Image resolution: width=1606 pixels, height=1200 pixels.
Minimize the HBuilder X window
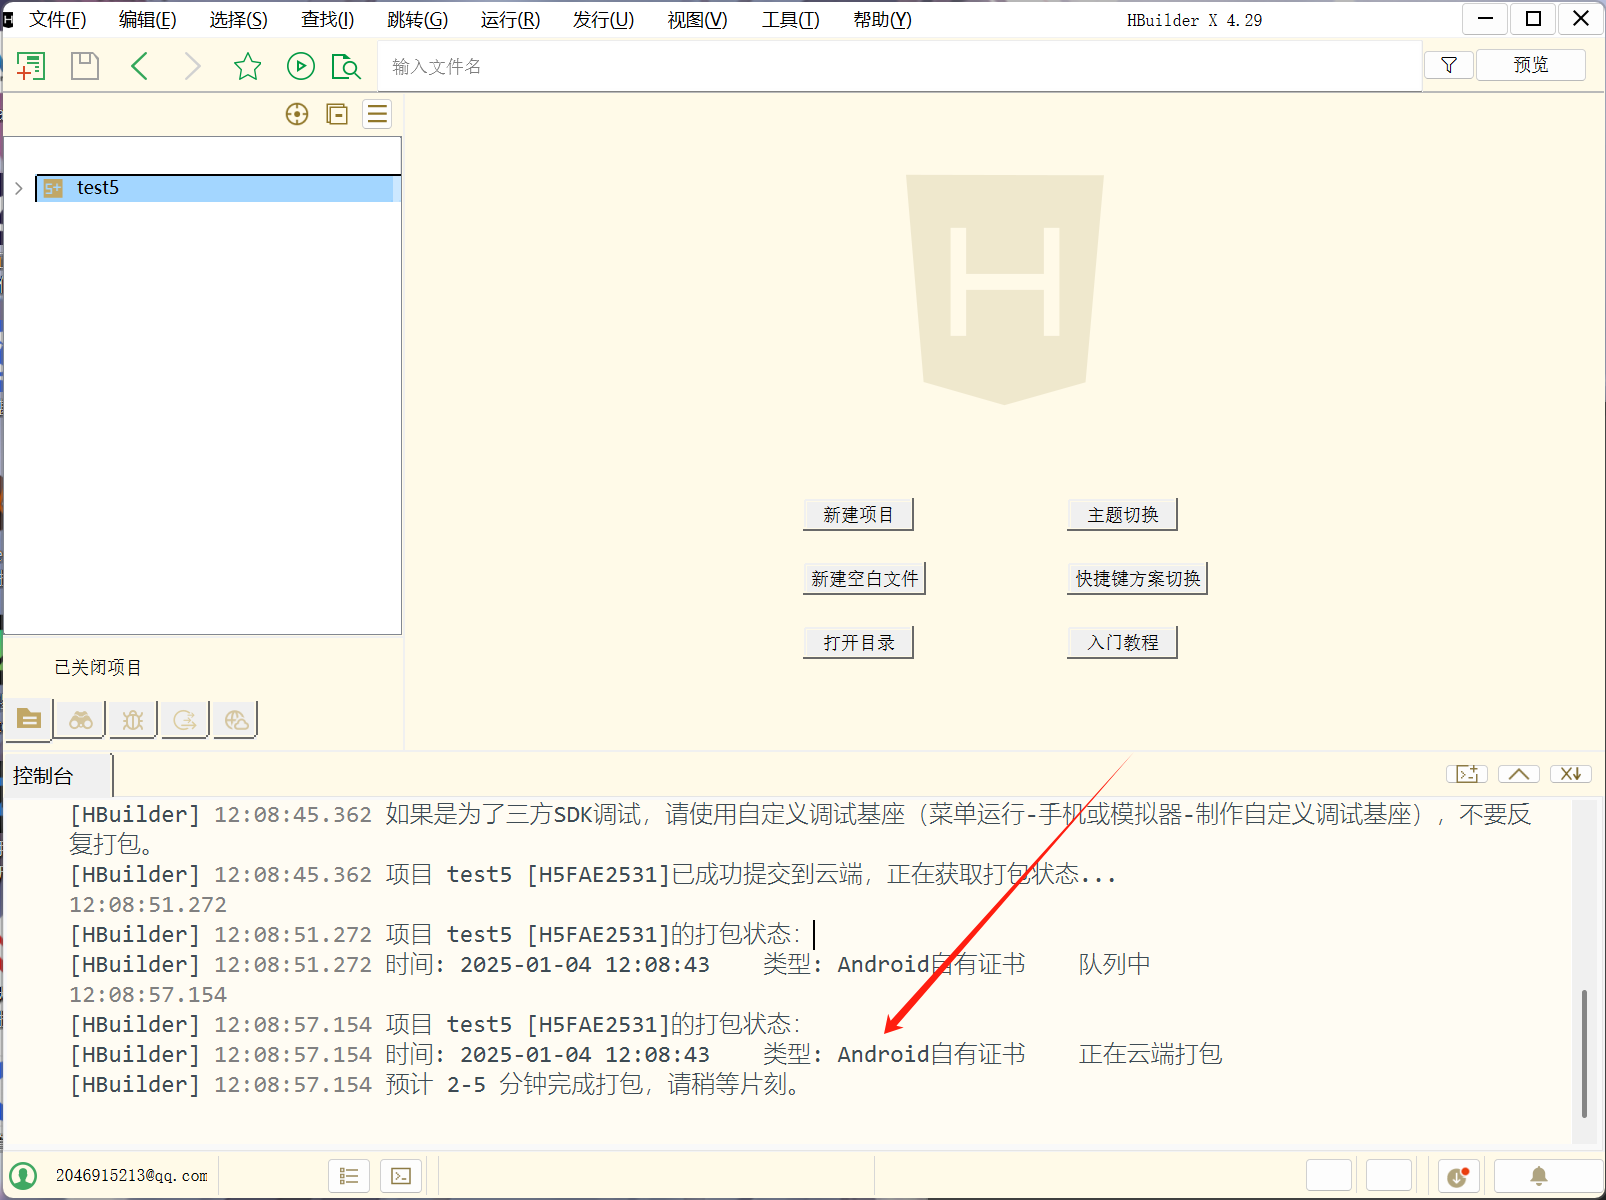tap(1486, 19)
